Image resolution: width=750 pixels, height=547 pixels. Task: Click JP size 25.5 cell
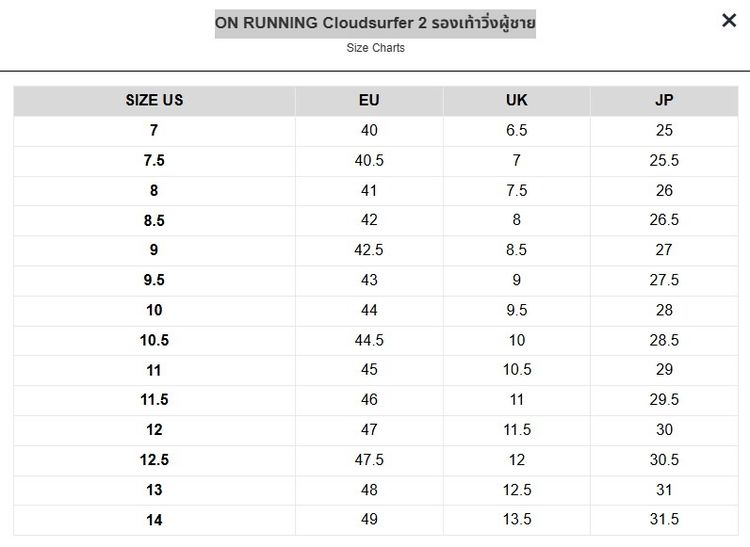[664, 161]
